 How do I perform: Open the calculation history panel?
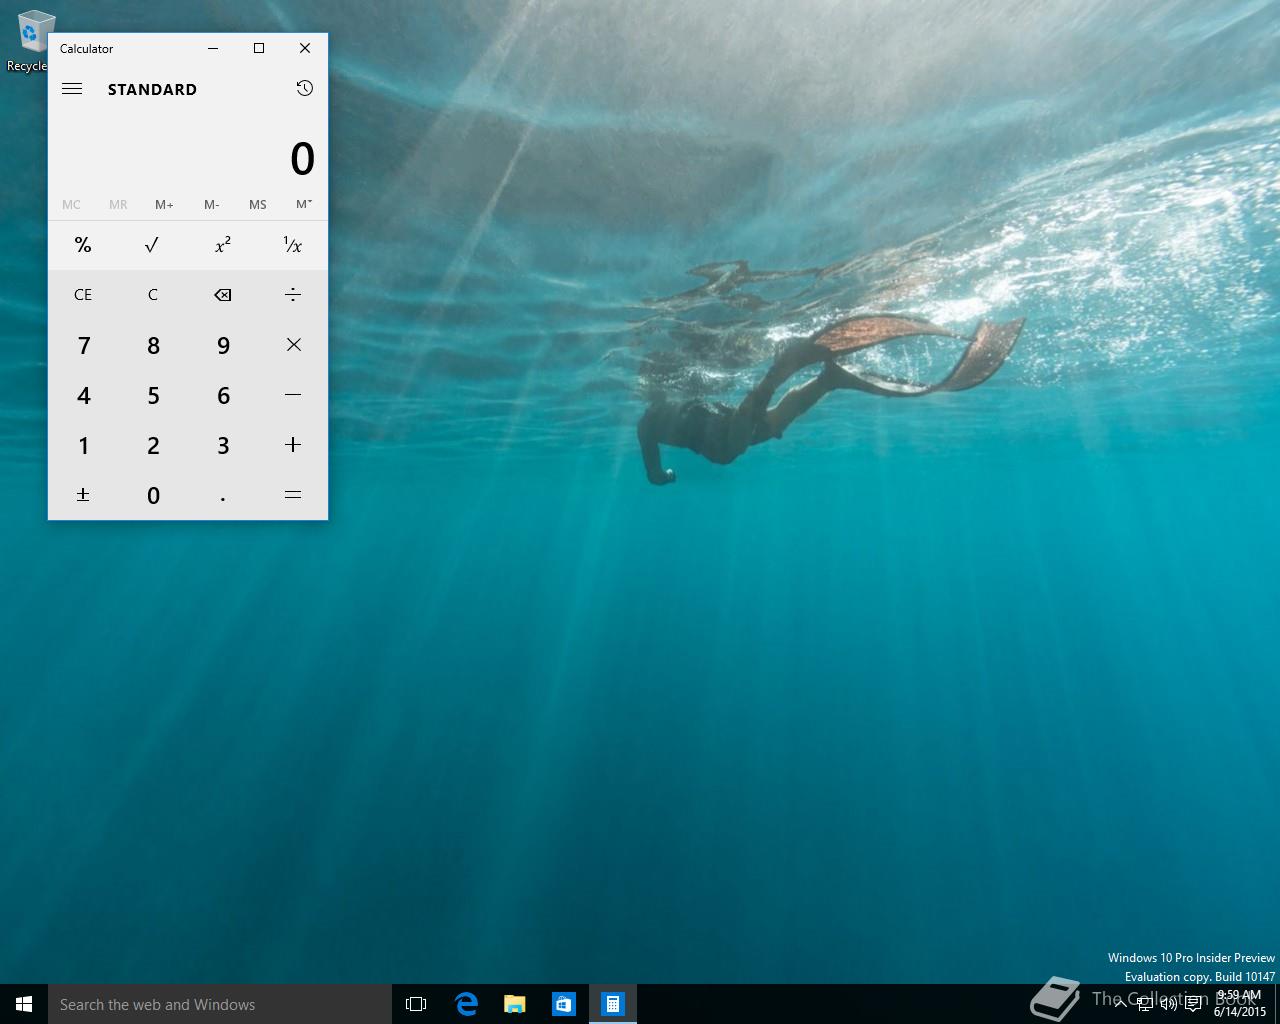click(305, 88)
